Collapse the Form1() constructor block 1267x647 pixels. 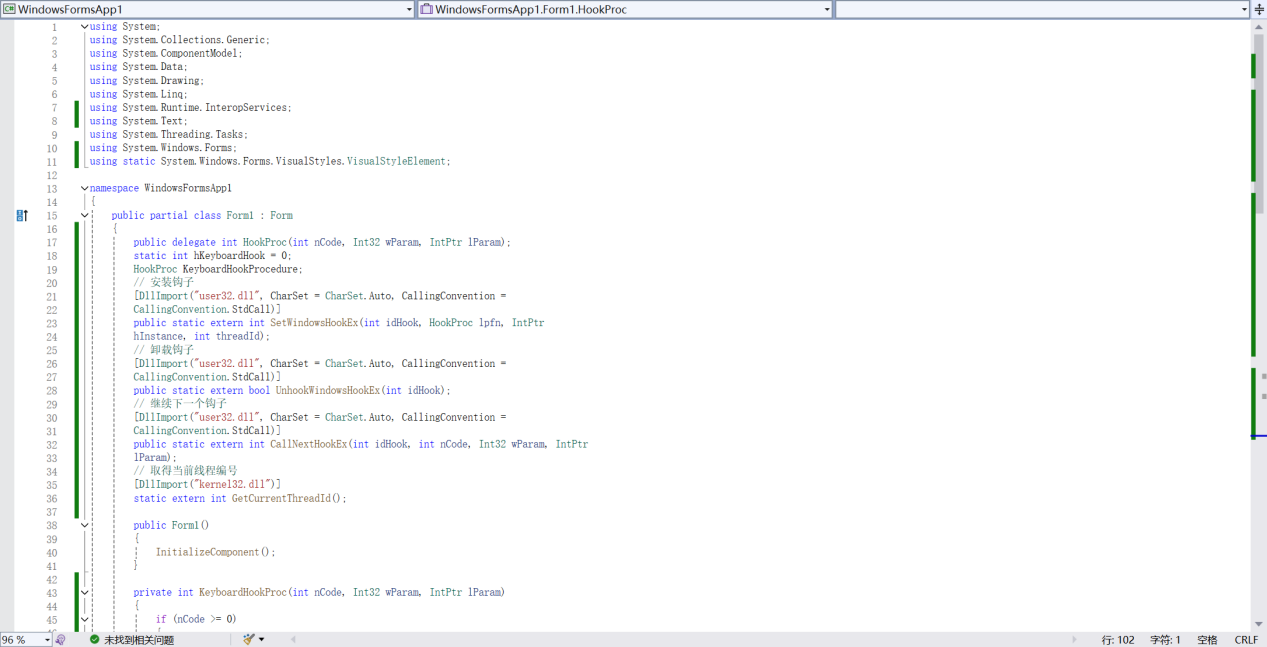84,525
